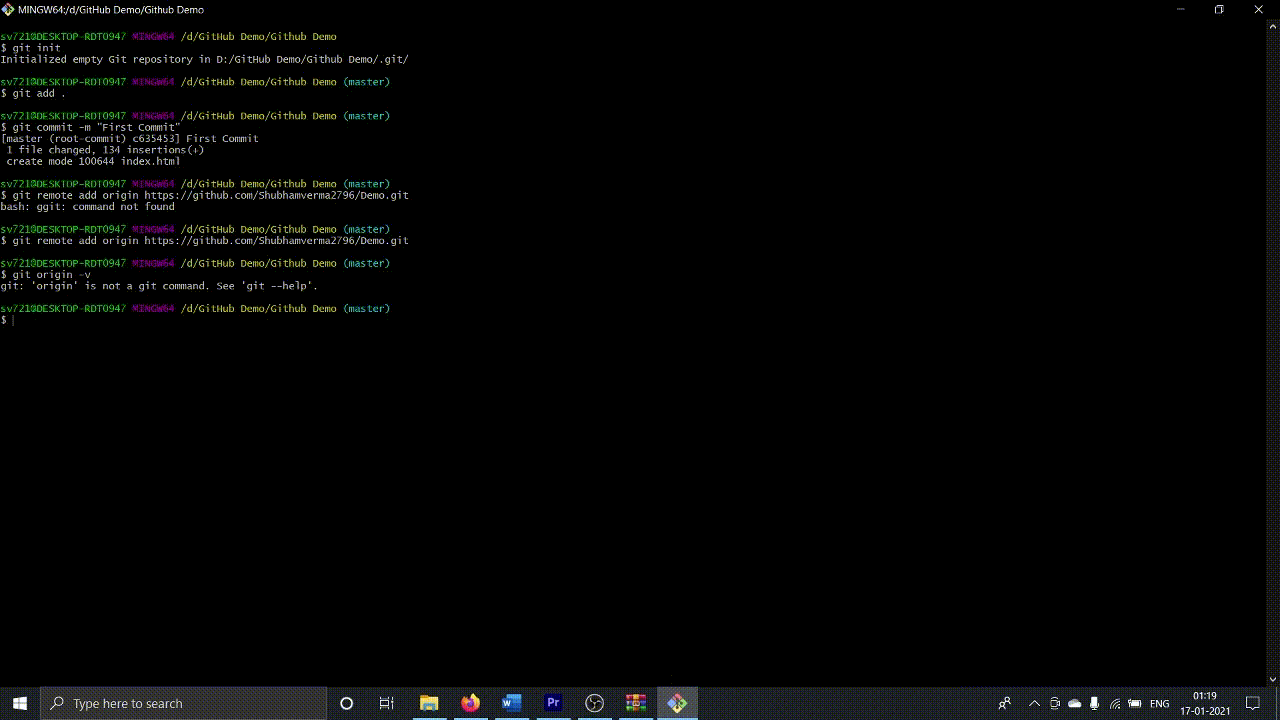Open Adobe Premiere Pro from the taskbar
The height and width of the screenshot is (720, 1280).
tap(553, 703)
